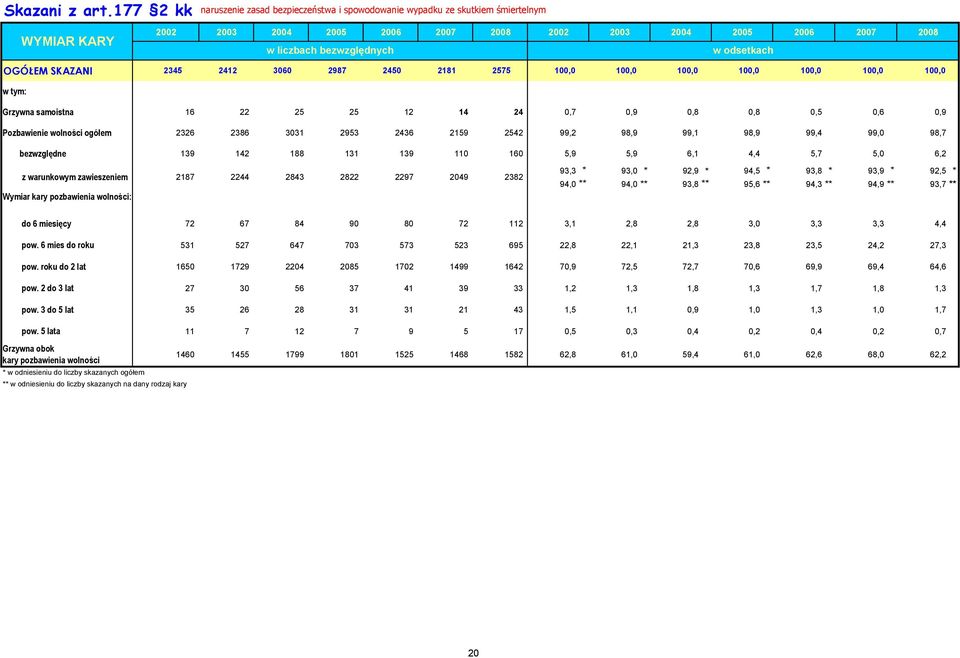Select the 'w odsetkach' header band
This screenshot has width=960, height=658.
(743, 50)
